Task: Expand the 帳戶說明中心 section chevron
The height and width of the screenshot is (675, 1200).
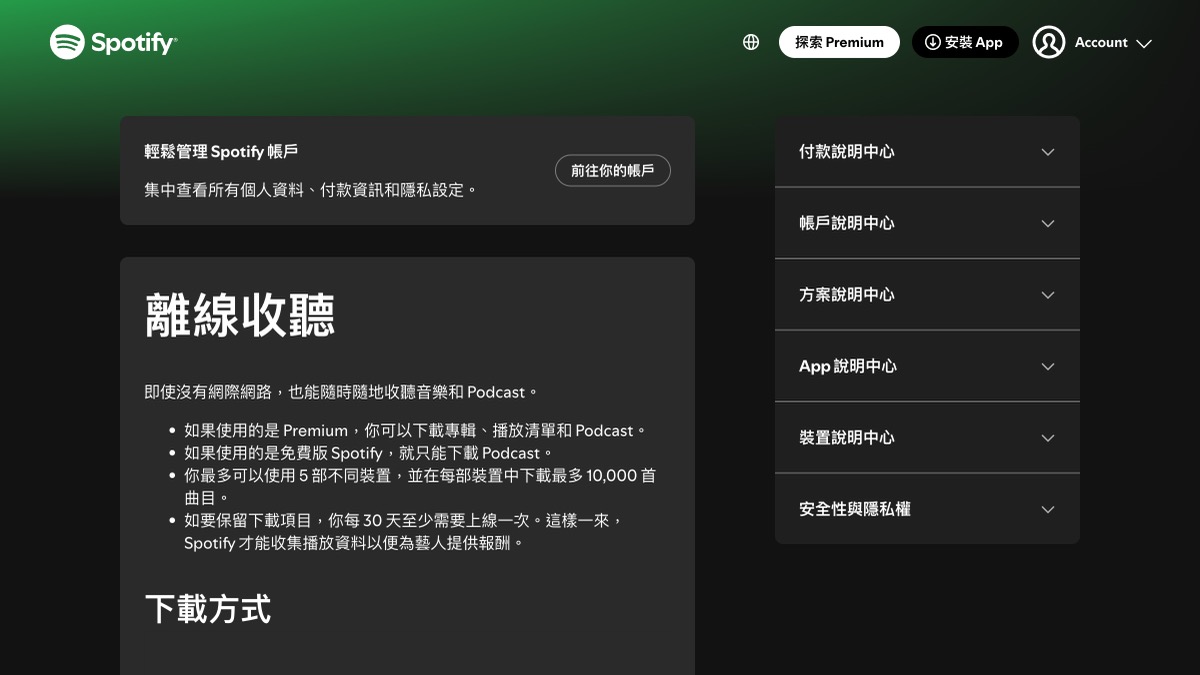Action: point(1048,223)
